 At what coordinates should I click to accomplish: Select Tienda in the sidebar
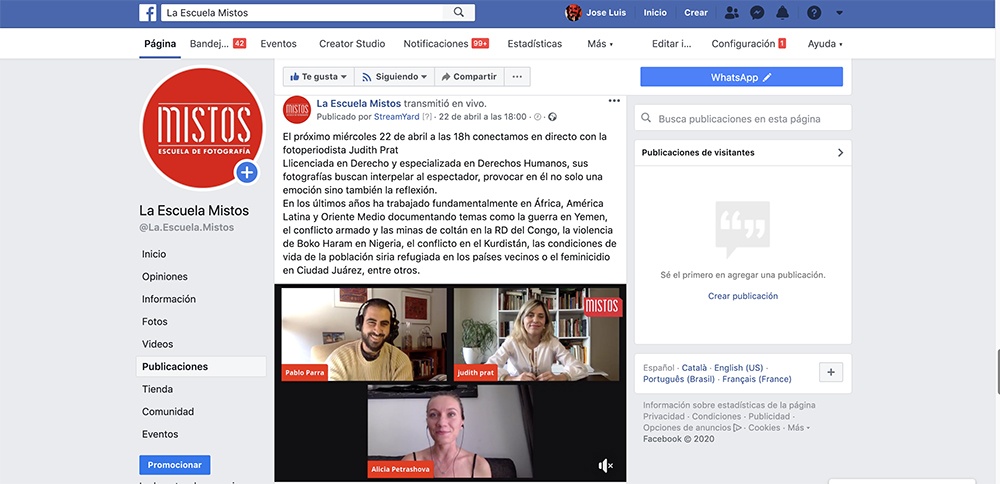[158, 389]
